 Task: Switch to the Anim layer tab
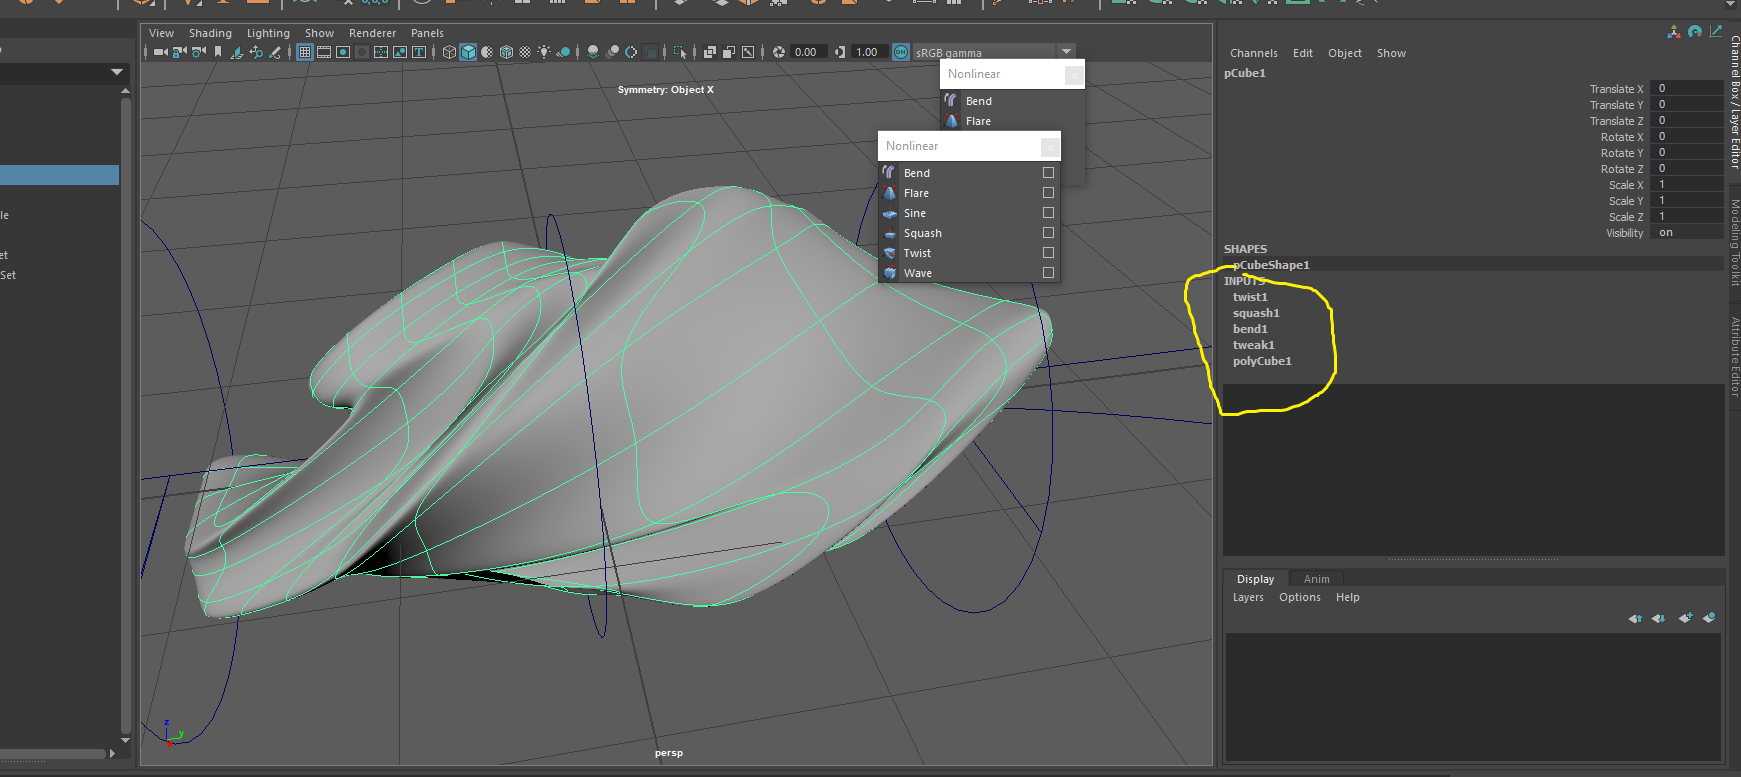pyautogui.click(x=1316, y=579)
